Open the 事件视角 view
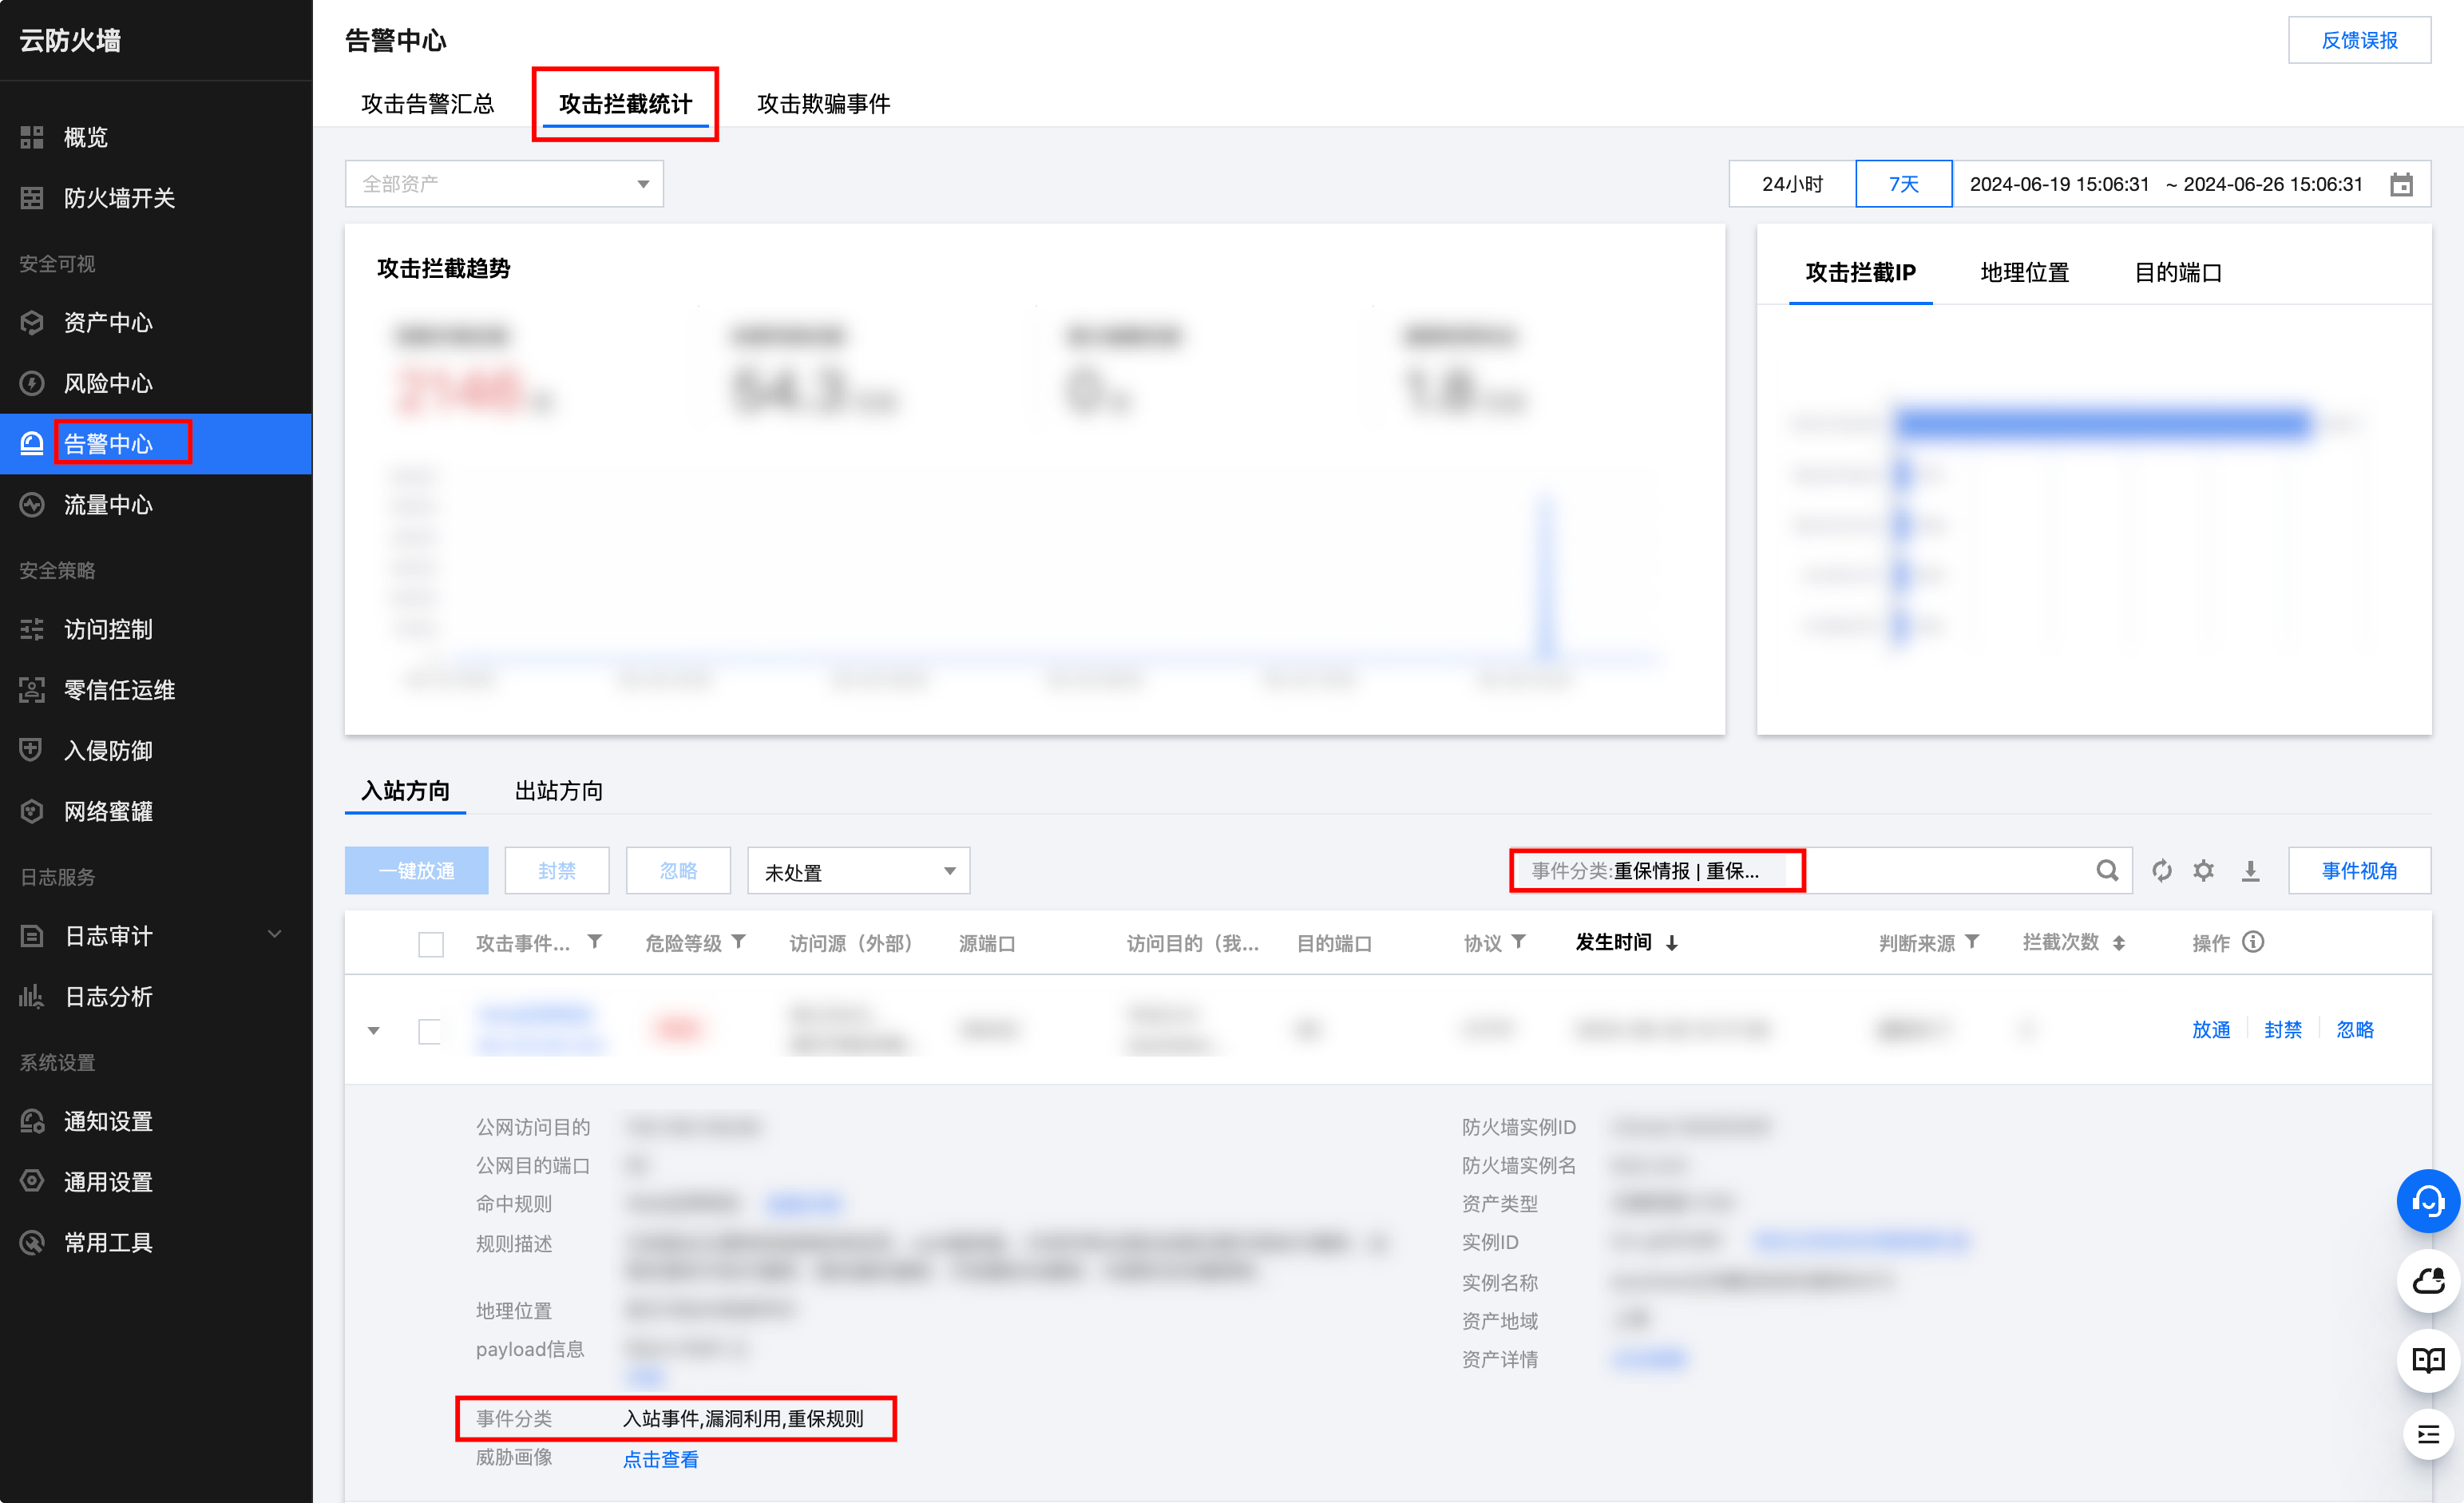Screen dimensions: 2464x1503 [x=2359, y=871]
